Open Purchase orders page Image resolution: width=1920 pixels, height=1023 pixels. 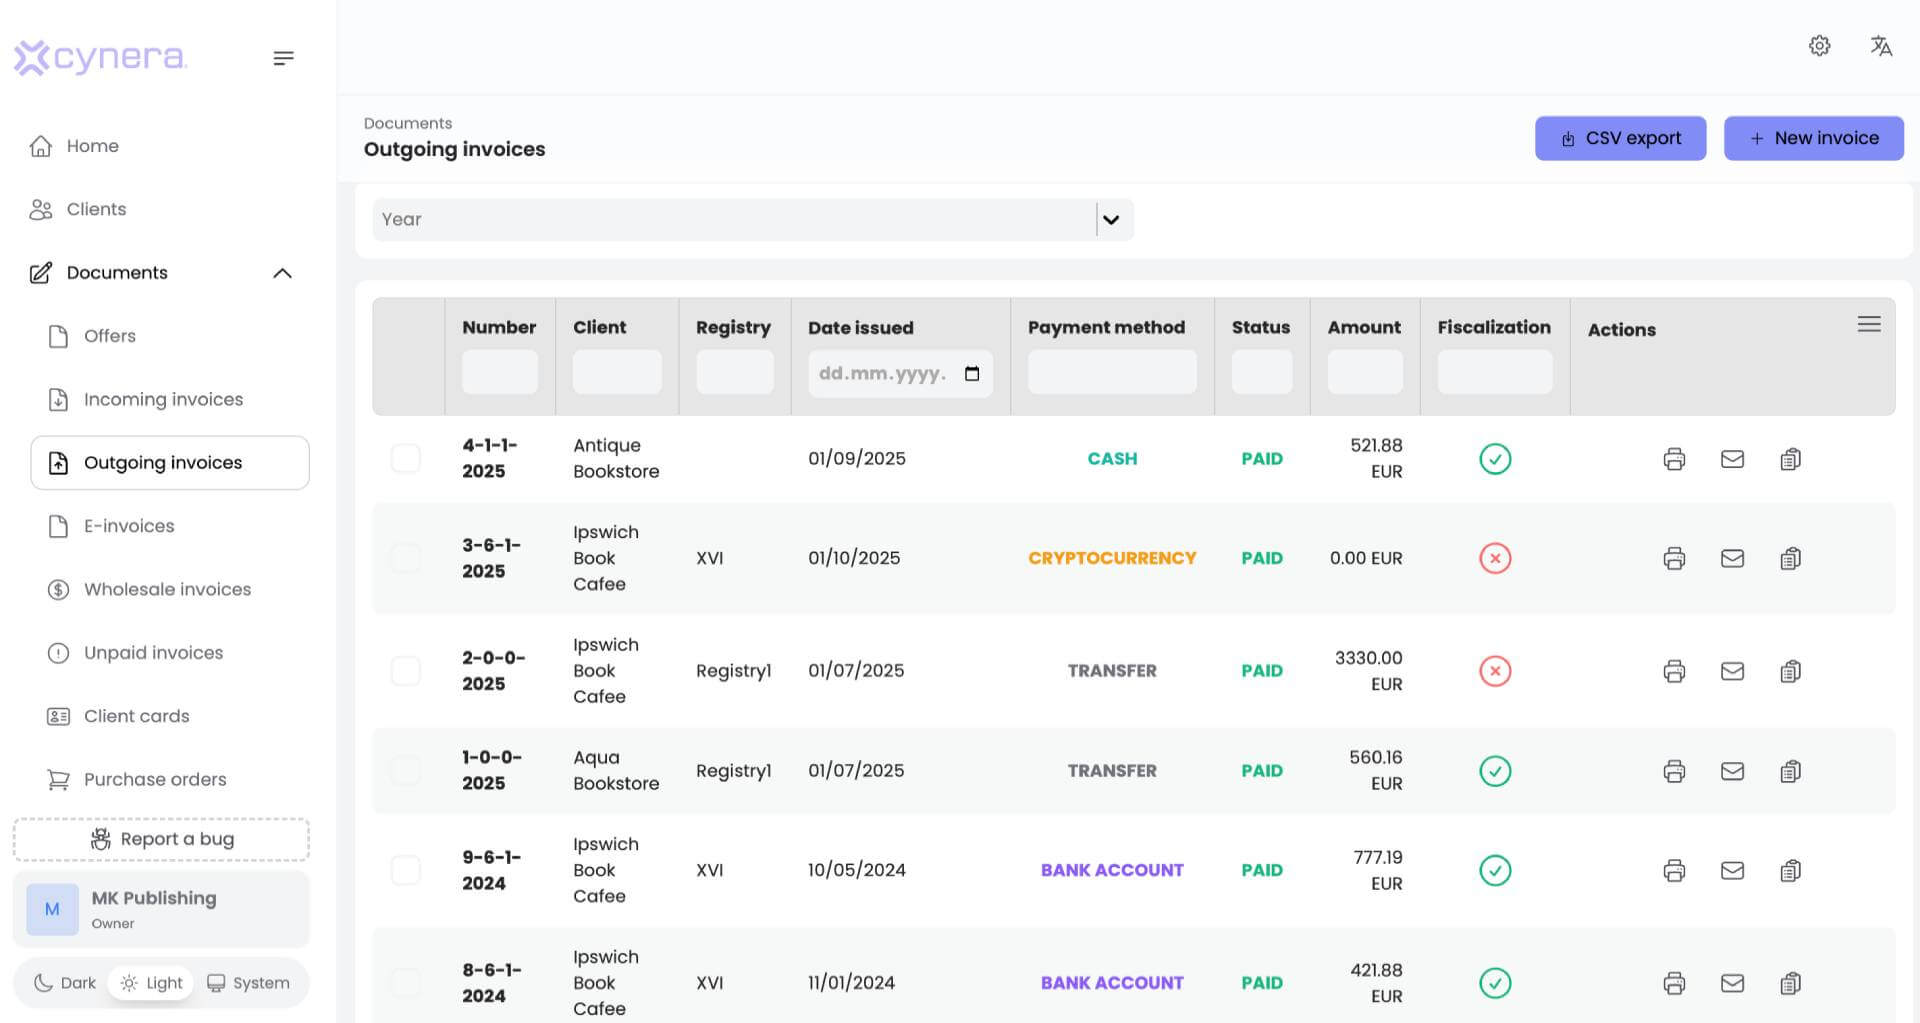(x=137, y=779)
